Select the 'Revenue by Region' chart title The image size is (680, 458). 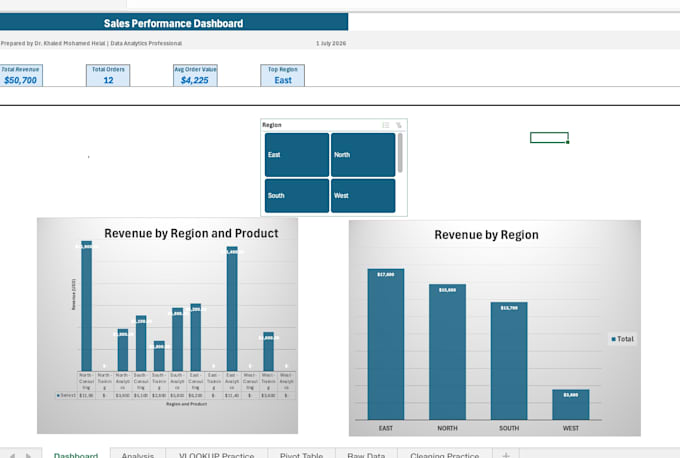click(x=487, y=235)
